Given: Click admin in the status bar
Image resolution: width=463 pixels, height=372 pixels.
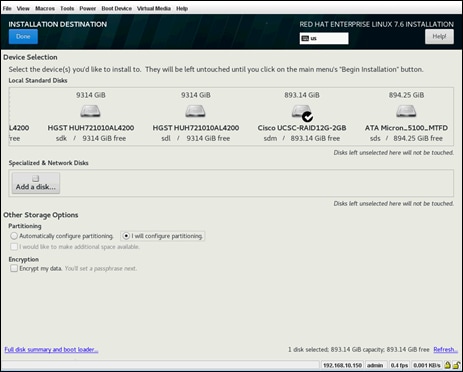Looking at the screenshot, I should pos(375,365).
